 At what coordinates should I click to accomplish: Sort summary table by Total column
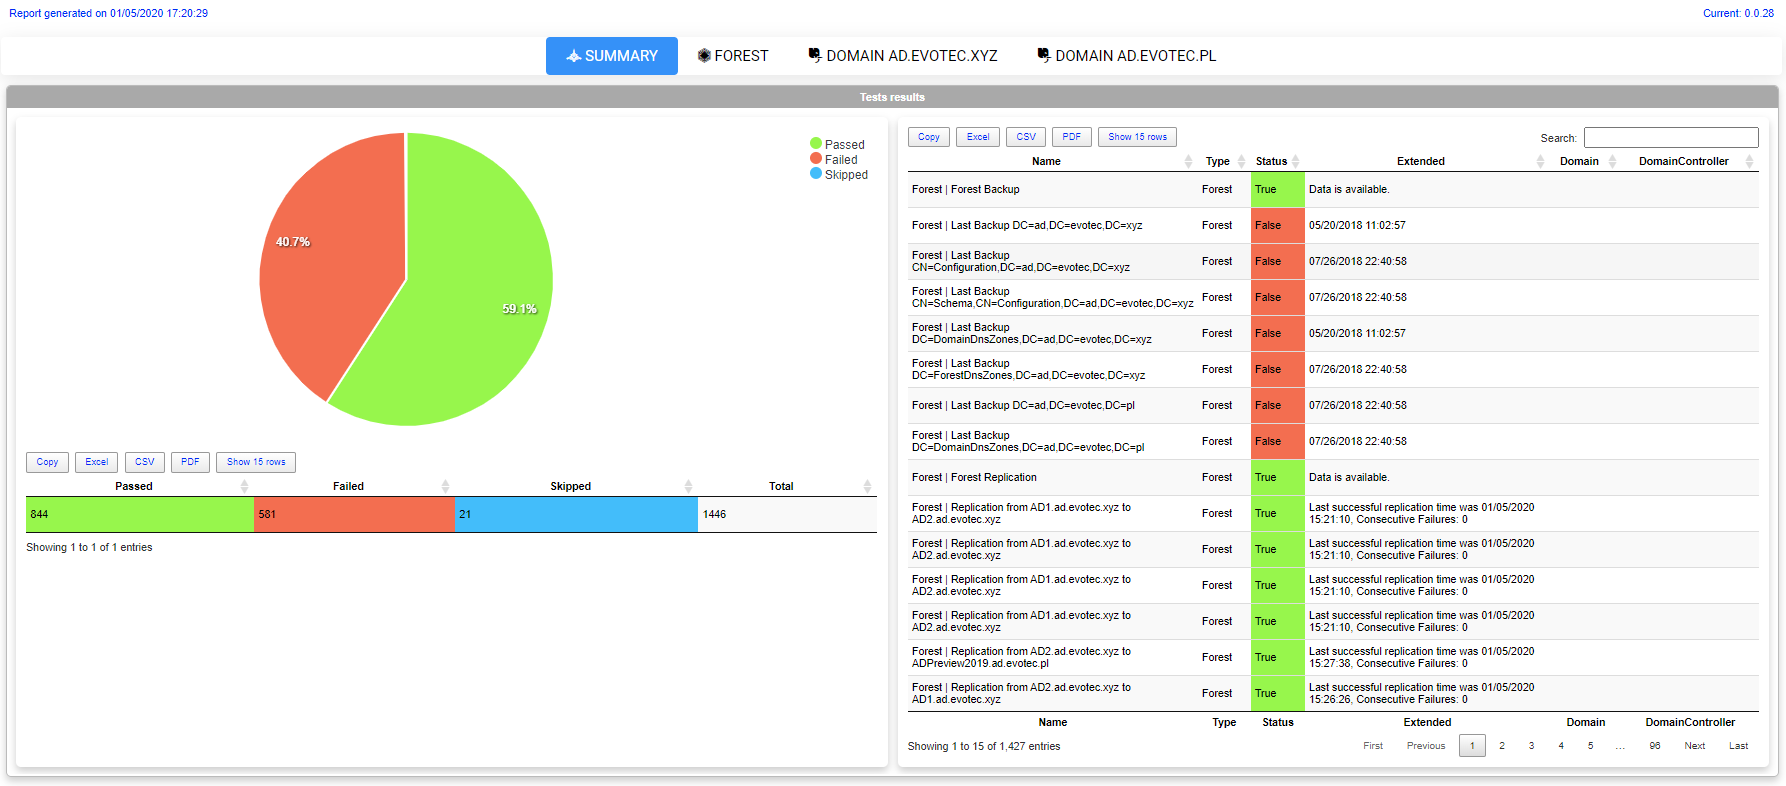click(867, 486)
